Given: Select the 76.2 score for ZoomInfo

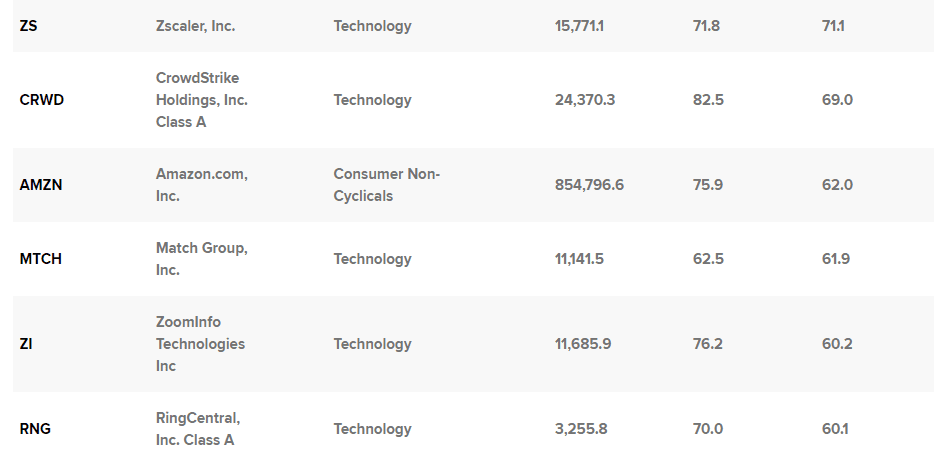Looking at the screenshot, I should pyautogui.click(x=708, y=344).
